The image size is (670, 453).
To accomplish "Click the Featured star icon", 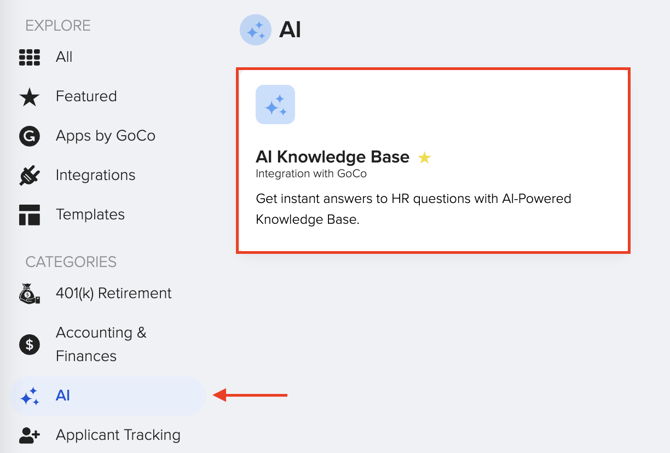I will tap(30, 97).
